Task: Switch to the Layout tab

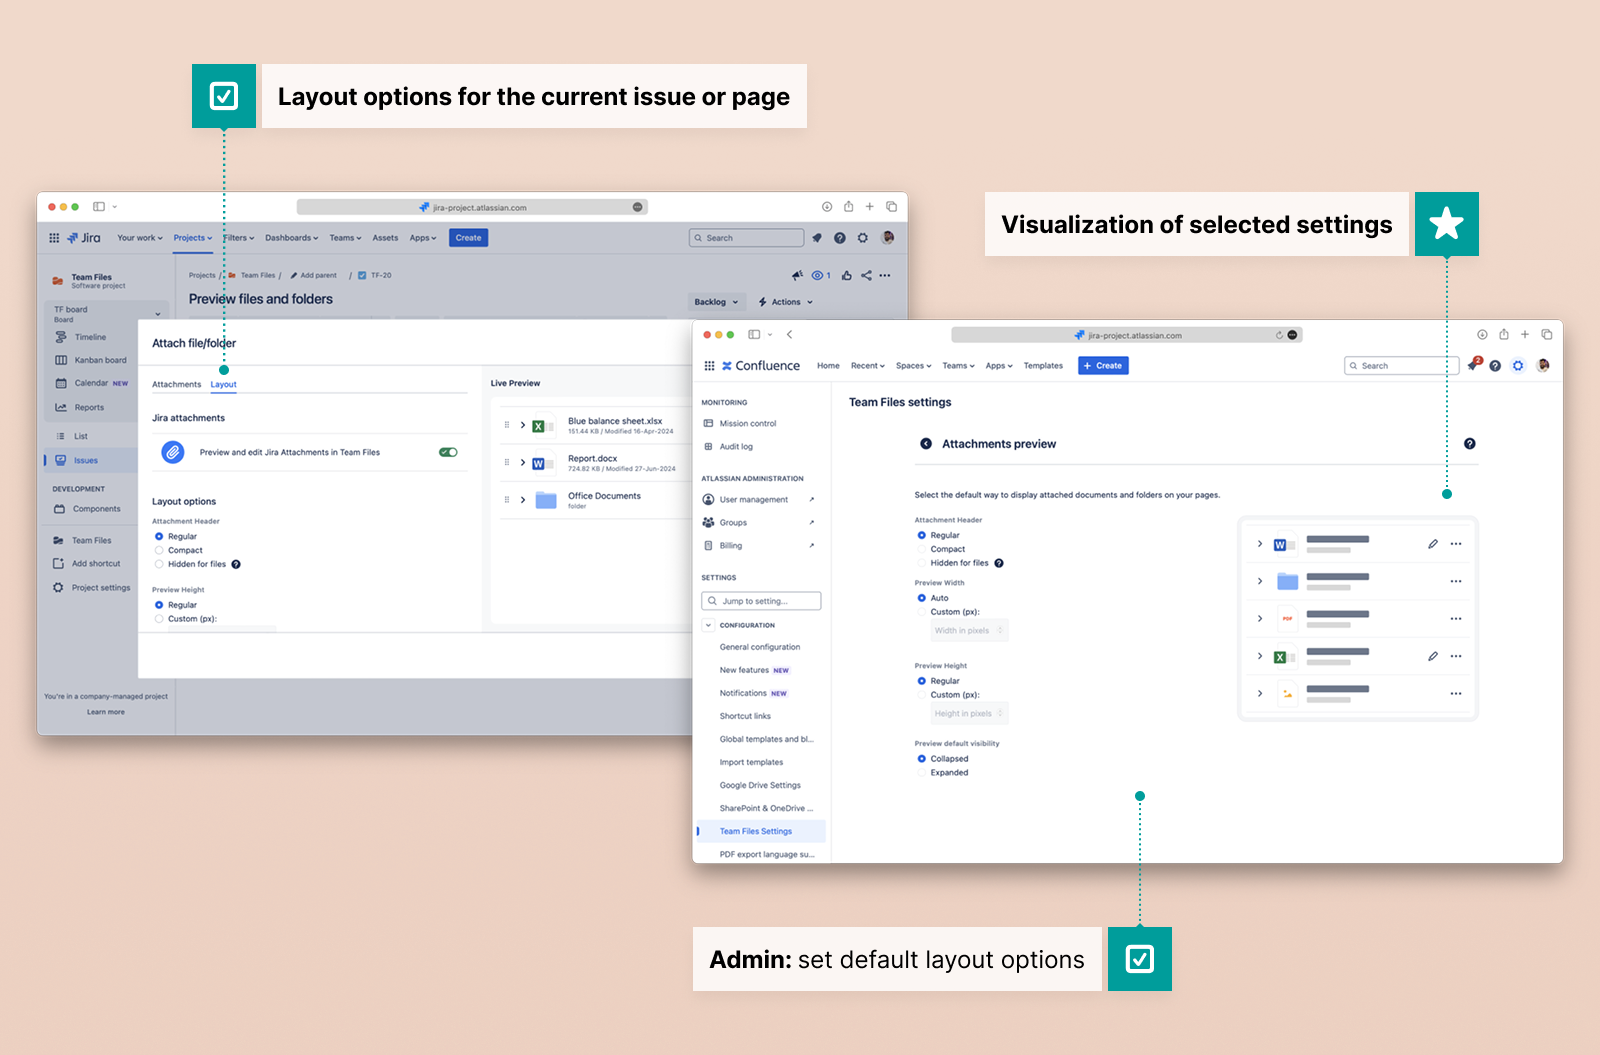Action: point(224,384)
